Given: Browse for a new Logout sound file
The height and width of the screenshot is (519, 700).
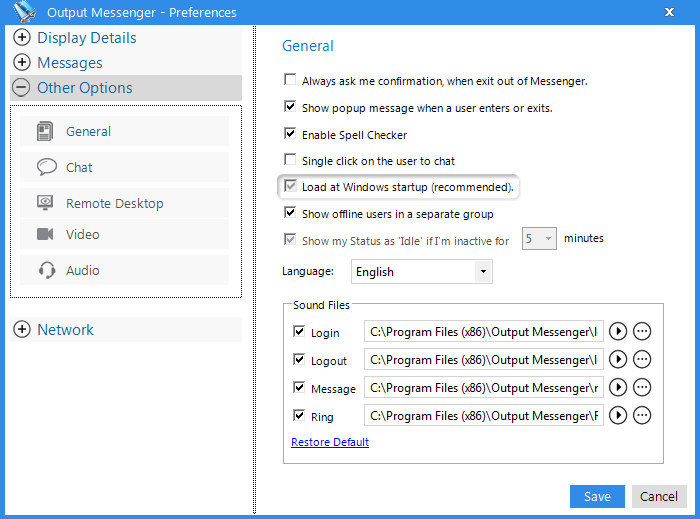Looking at the screenshot, I should pos(642,359).
